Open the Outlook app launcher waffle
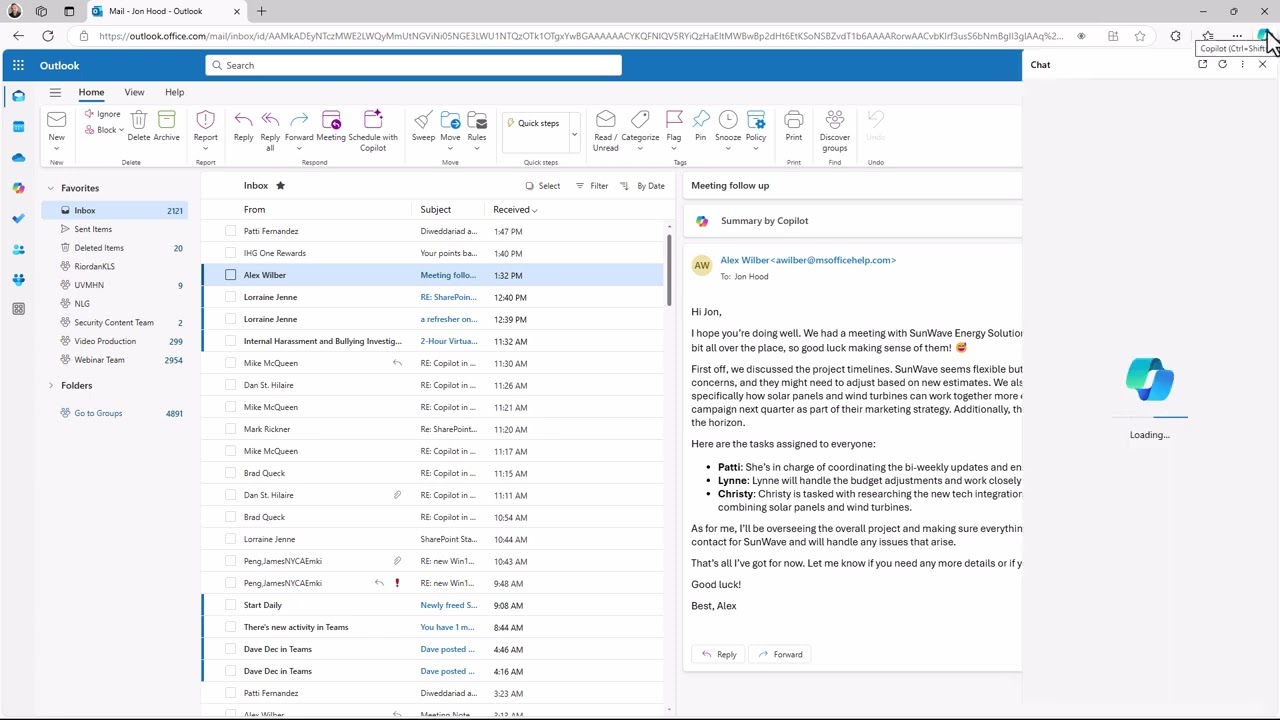 18,65
